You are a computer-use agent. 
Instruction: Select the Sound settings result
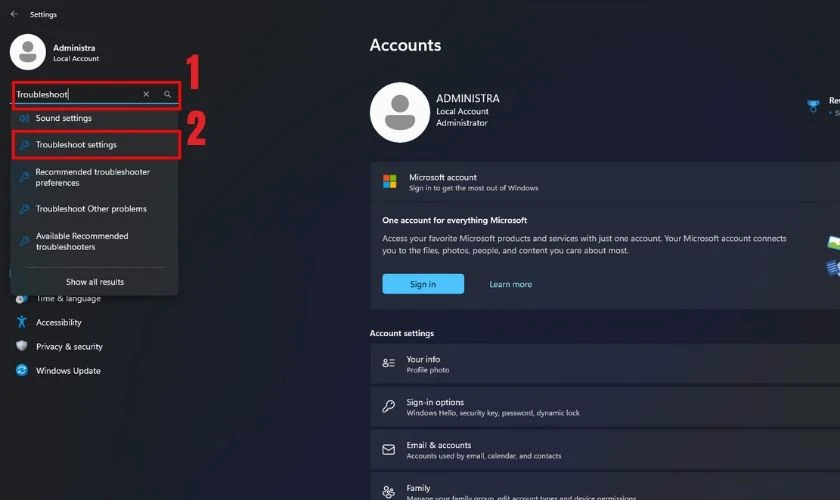pyautogui.click(x=95, y=118)
